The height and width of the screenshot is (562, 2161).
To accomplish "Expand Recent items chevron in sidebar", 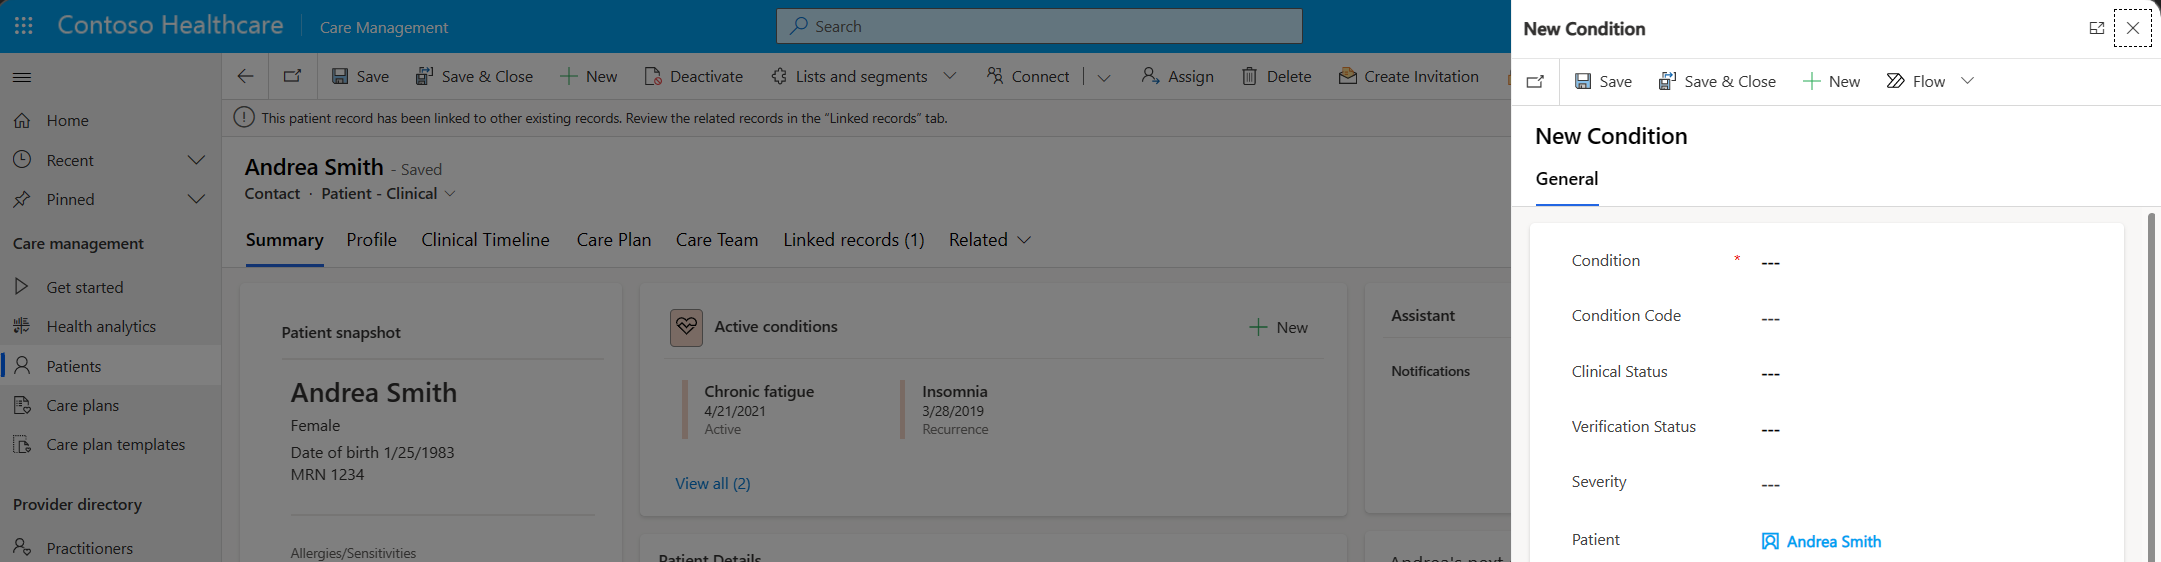I will (x=197, y=160).
